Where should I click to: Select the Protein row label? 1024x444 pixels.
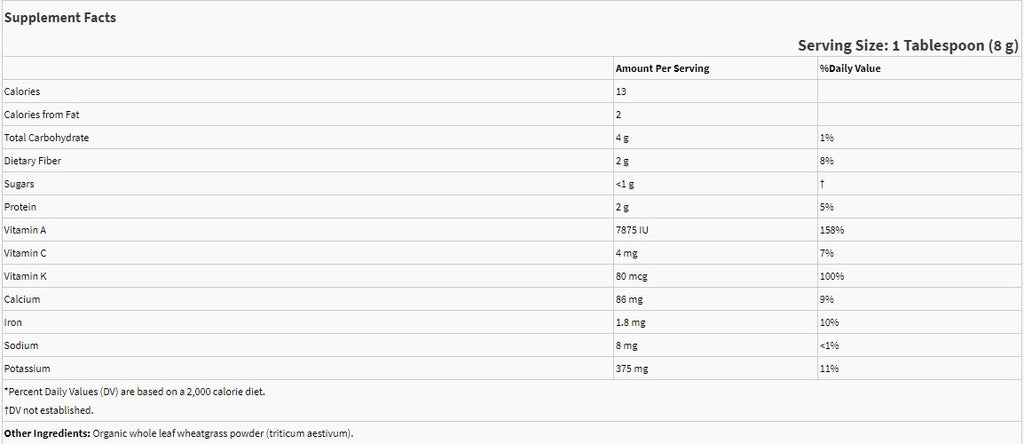[22, 207]
